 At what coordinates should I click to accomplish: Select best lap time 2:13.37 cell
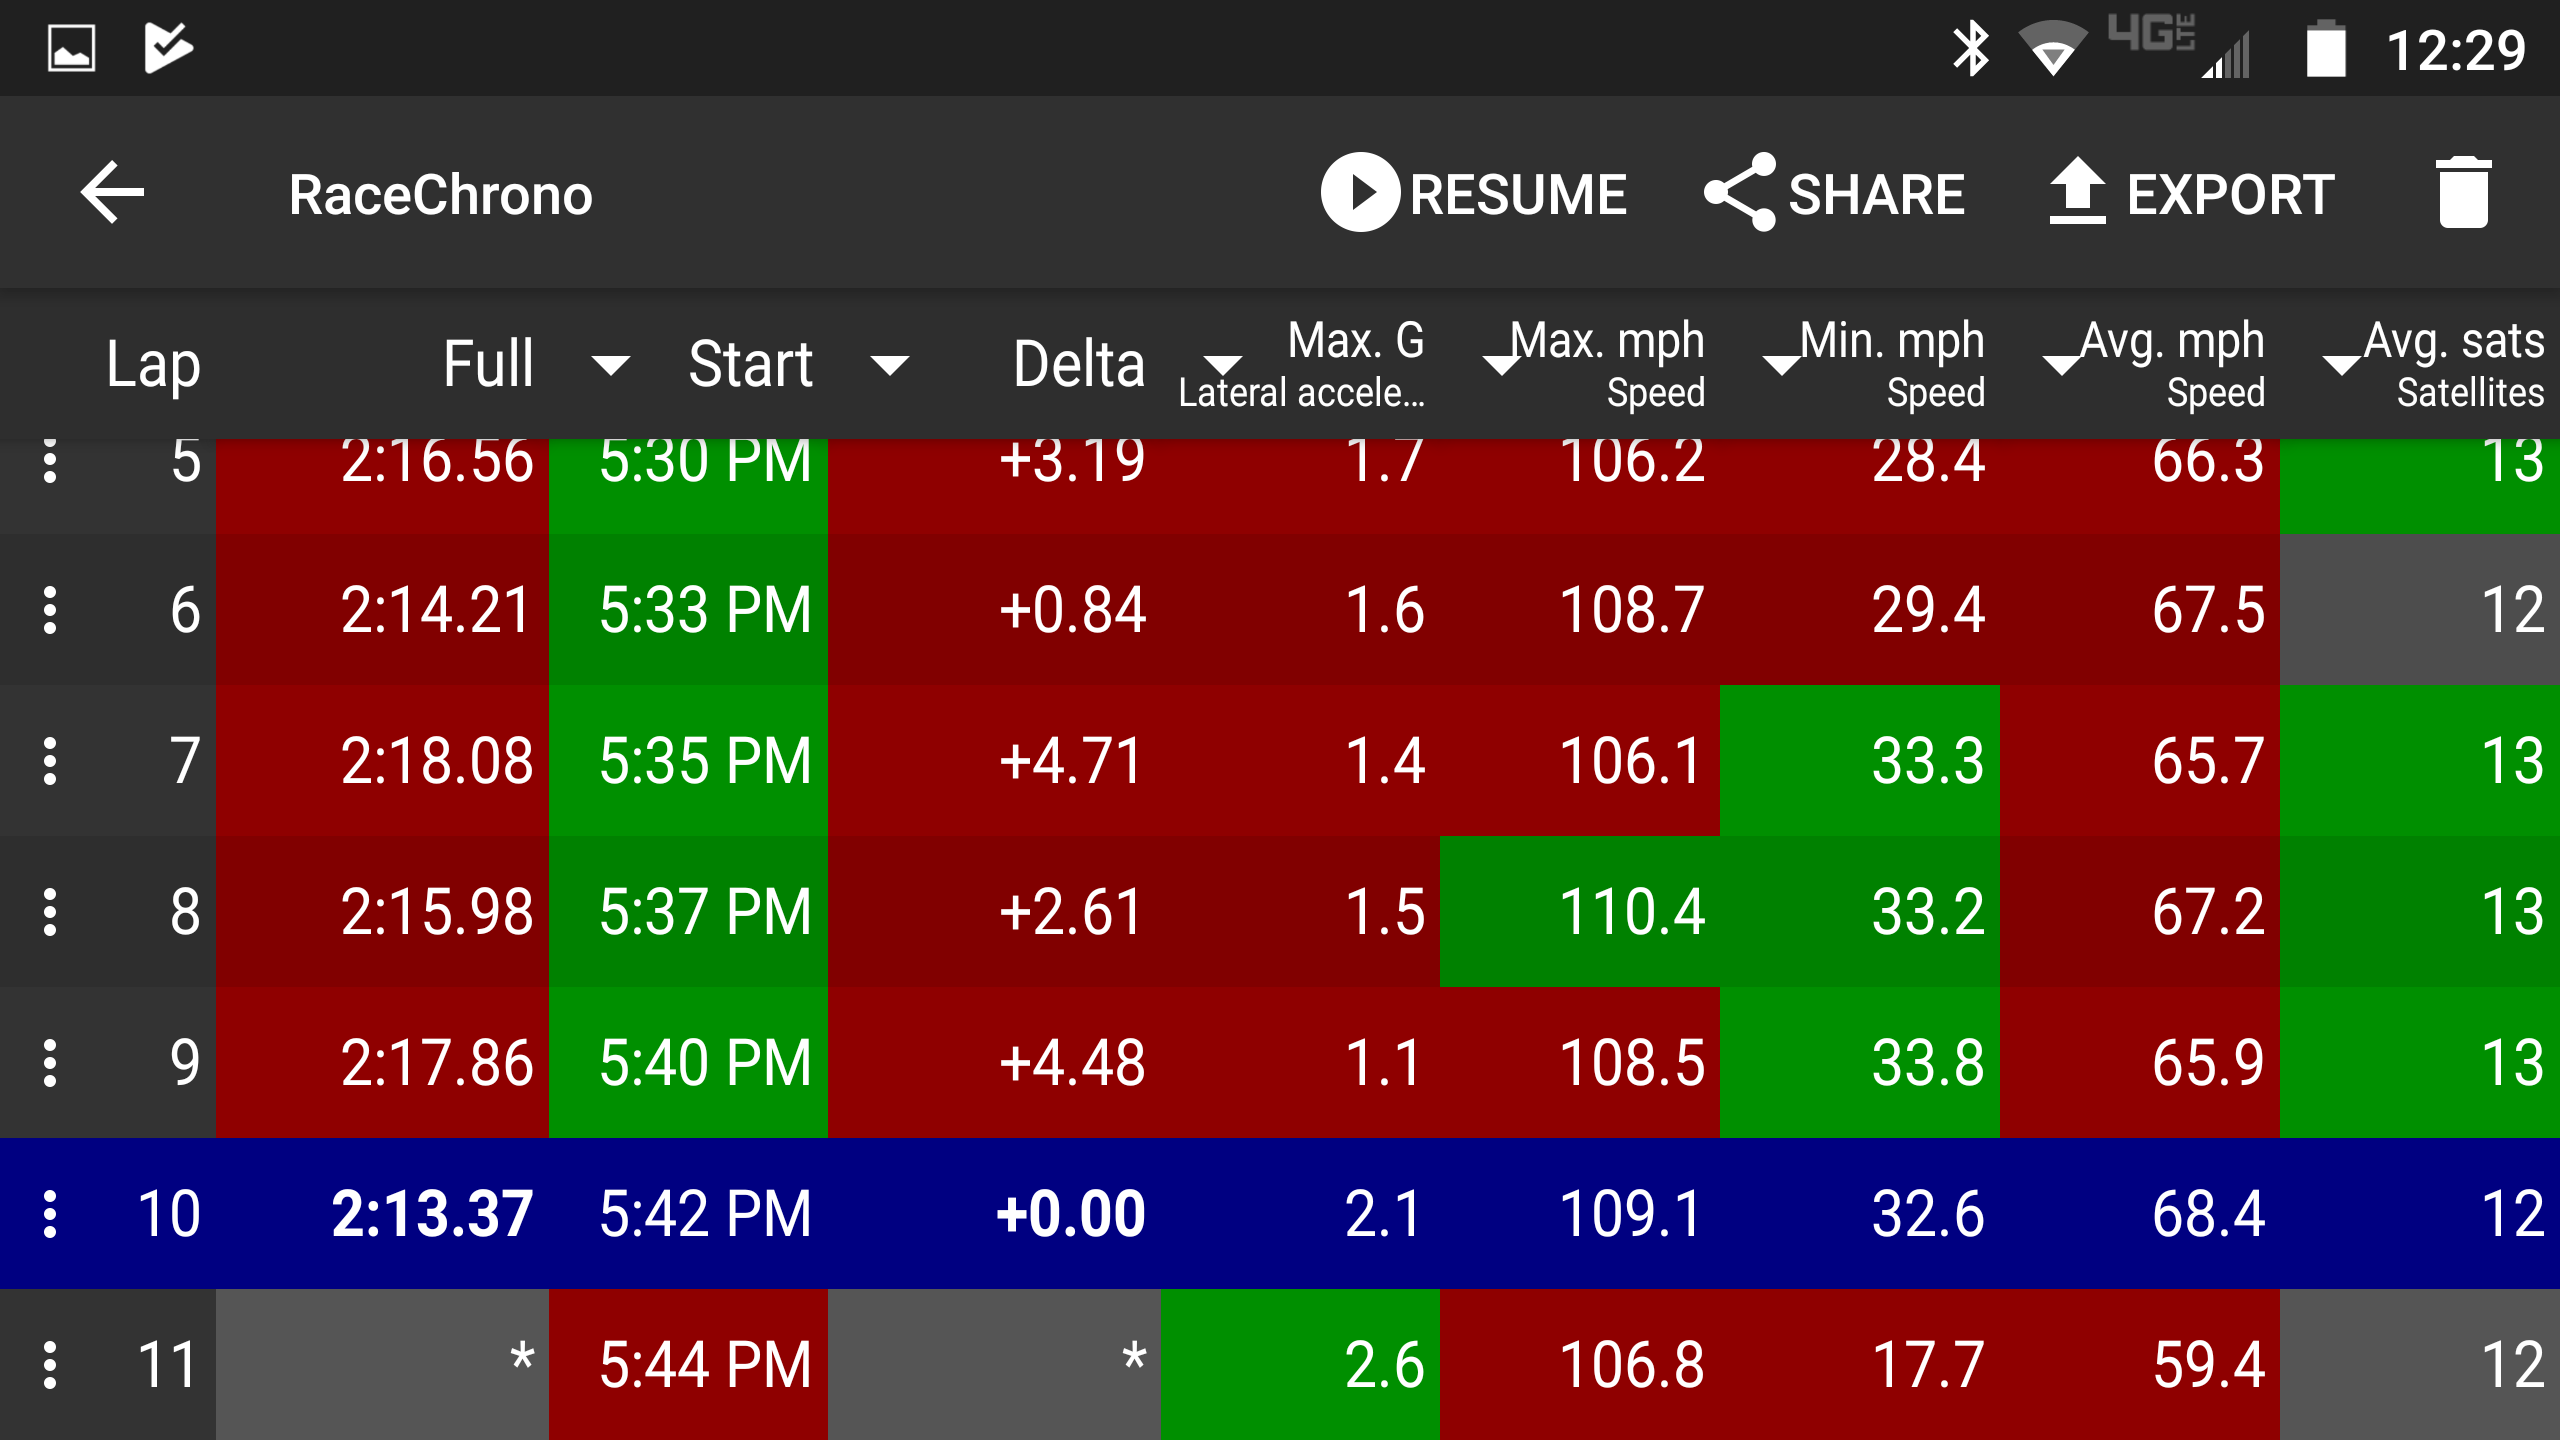[x=432, y=1213]
